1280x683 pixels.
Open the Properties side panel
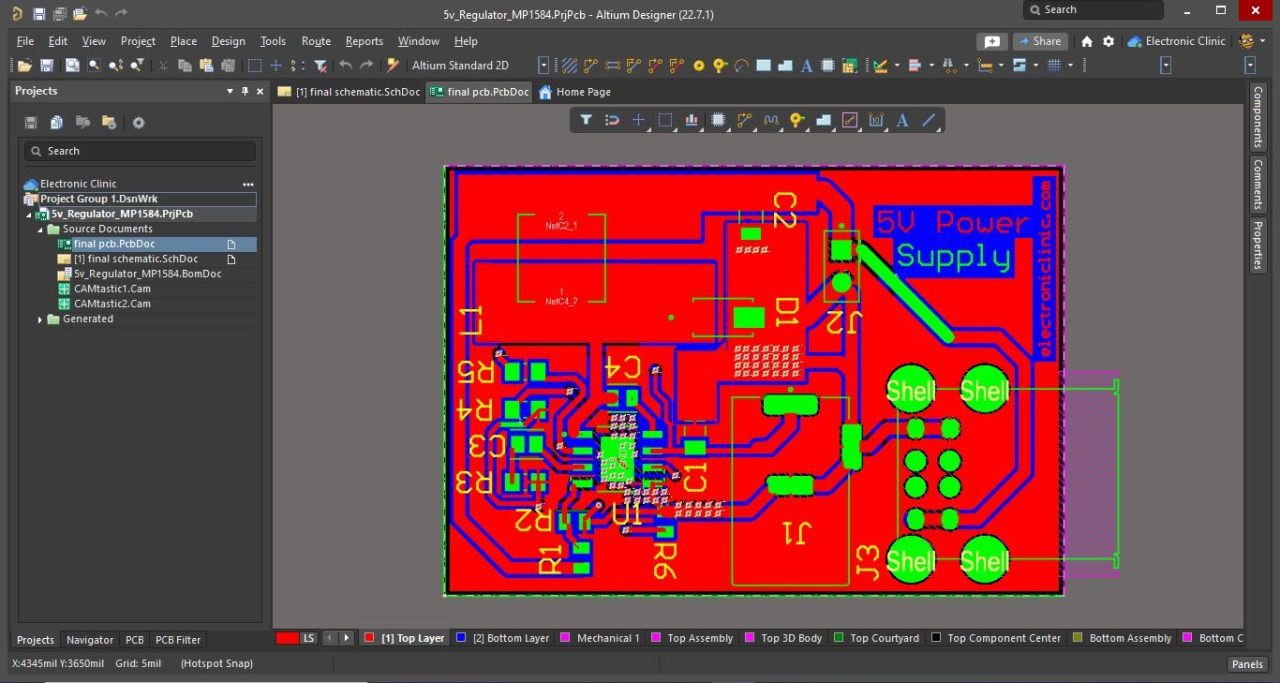(x=1258, y=246)
